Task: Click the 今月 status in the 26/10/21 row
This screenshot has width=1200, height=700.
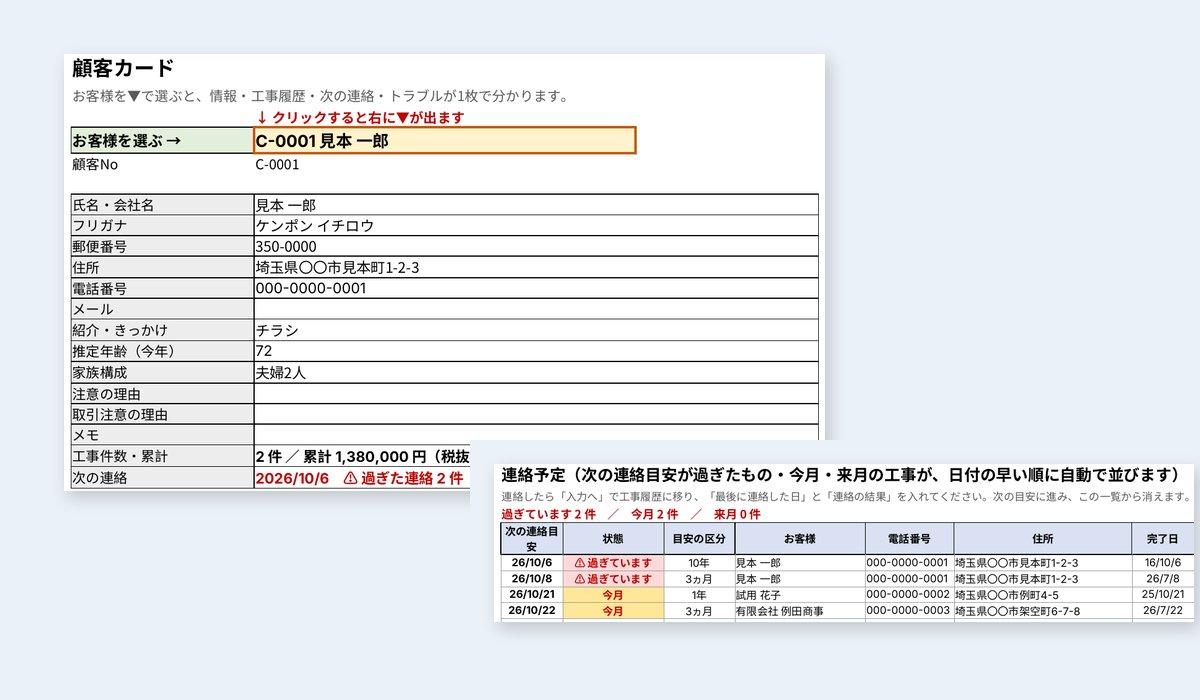Action: pyautogui.click(x=613, y=594)
